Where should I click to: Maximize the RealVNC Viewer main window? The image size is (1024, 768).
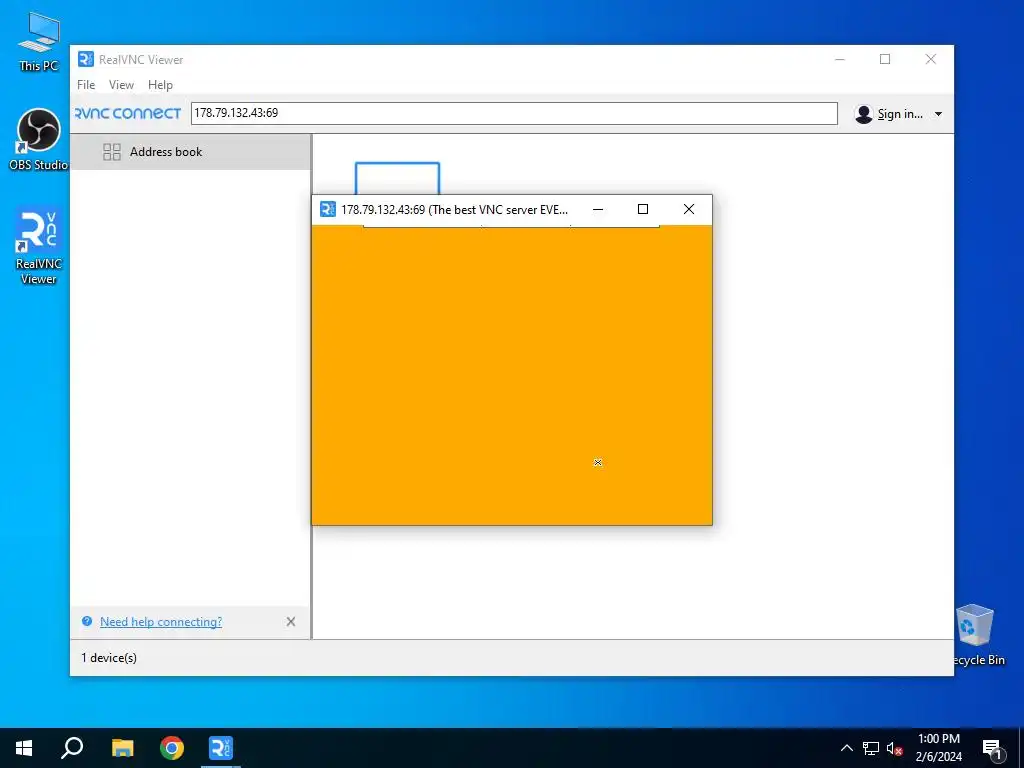pyautogui.click(x=885, y=59)
